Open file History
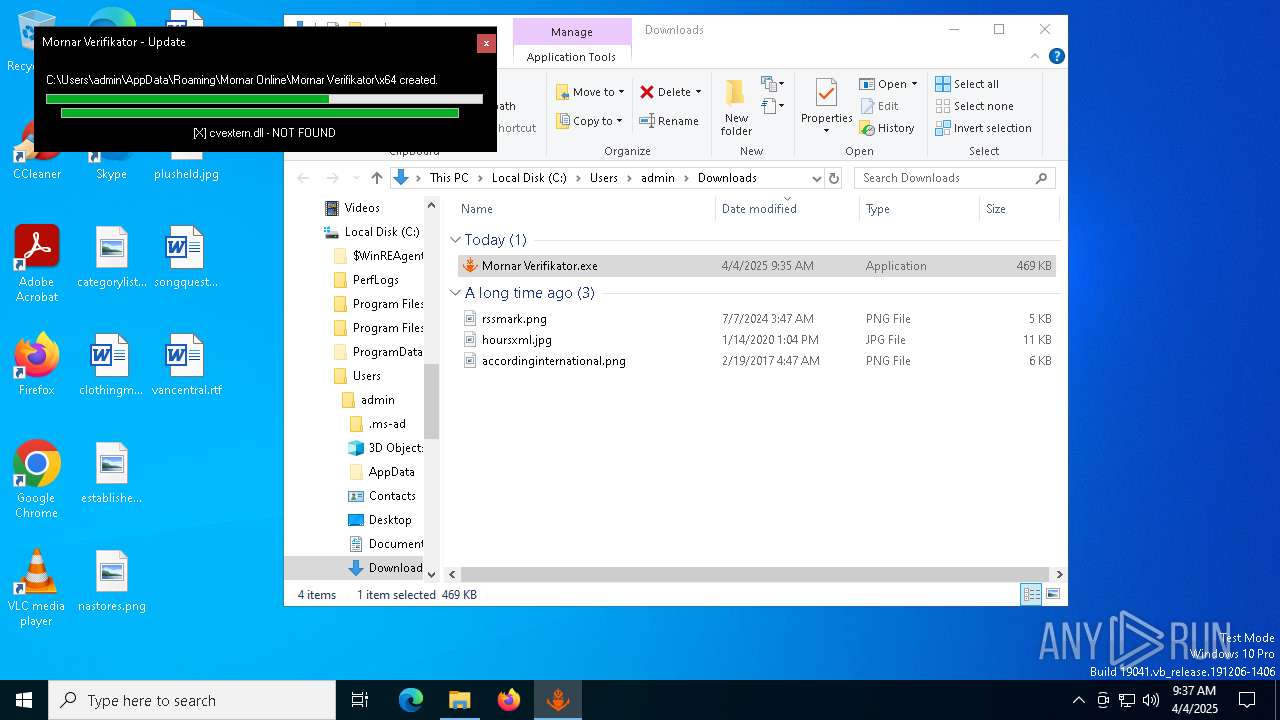Screen dimensions: 1280x720 coord(887,128)
